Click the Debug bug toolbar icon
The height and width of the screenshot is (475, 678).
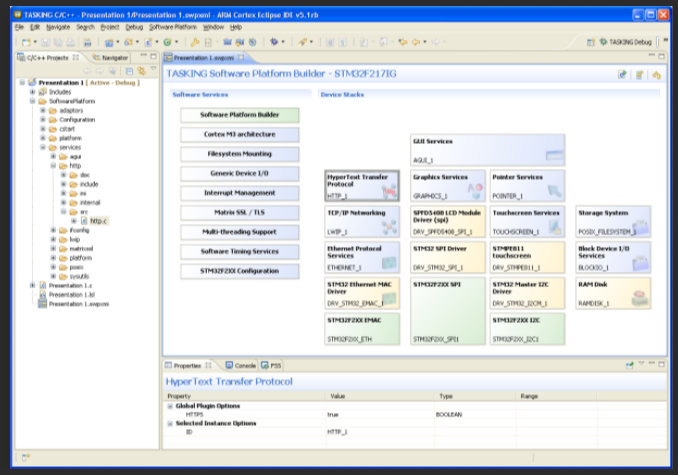pyautogui.click(x=274, y=42)
